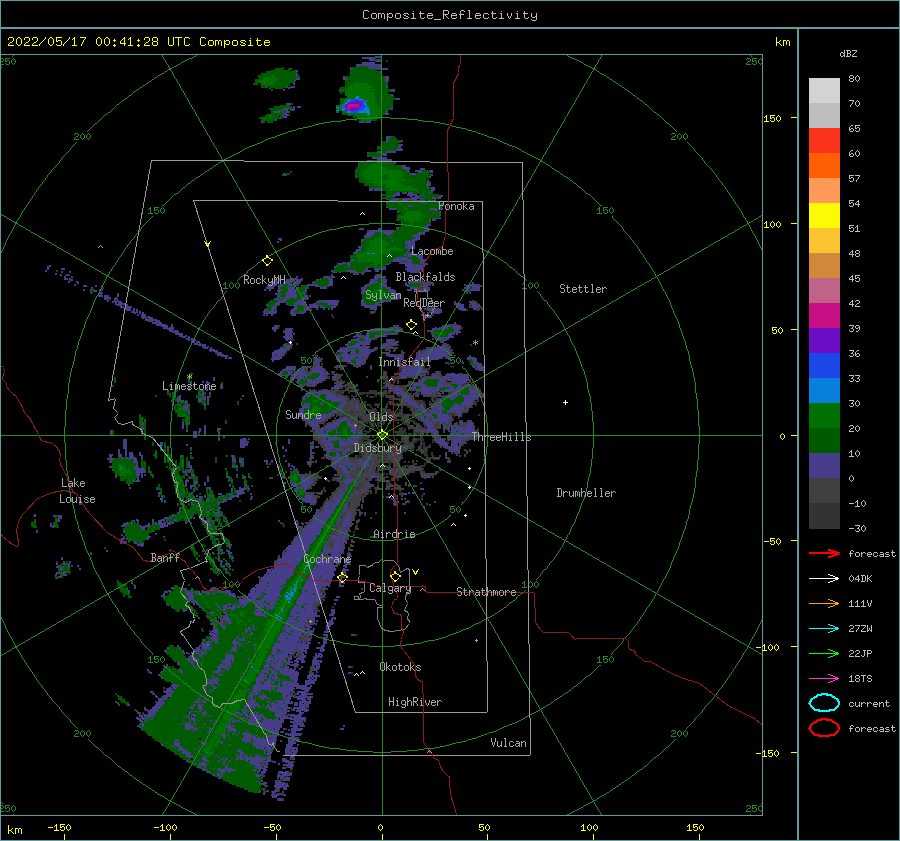Click the RockyMH label
Image resolution: width=900 pixels, height=841 pixels.
[x=264, y=280]
